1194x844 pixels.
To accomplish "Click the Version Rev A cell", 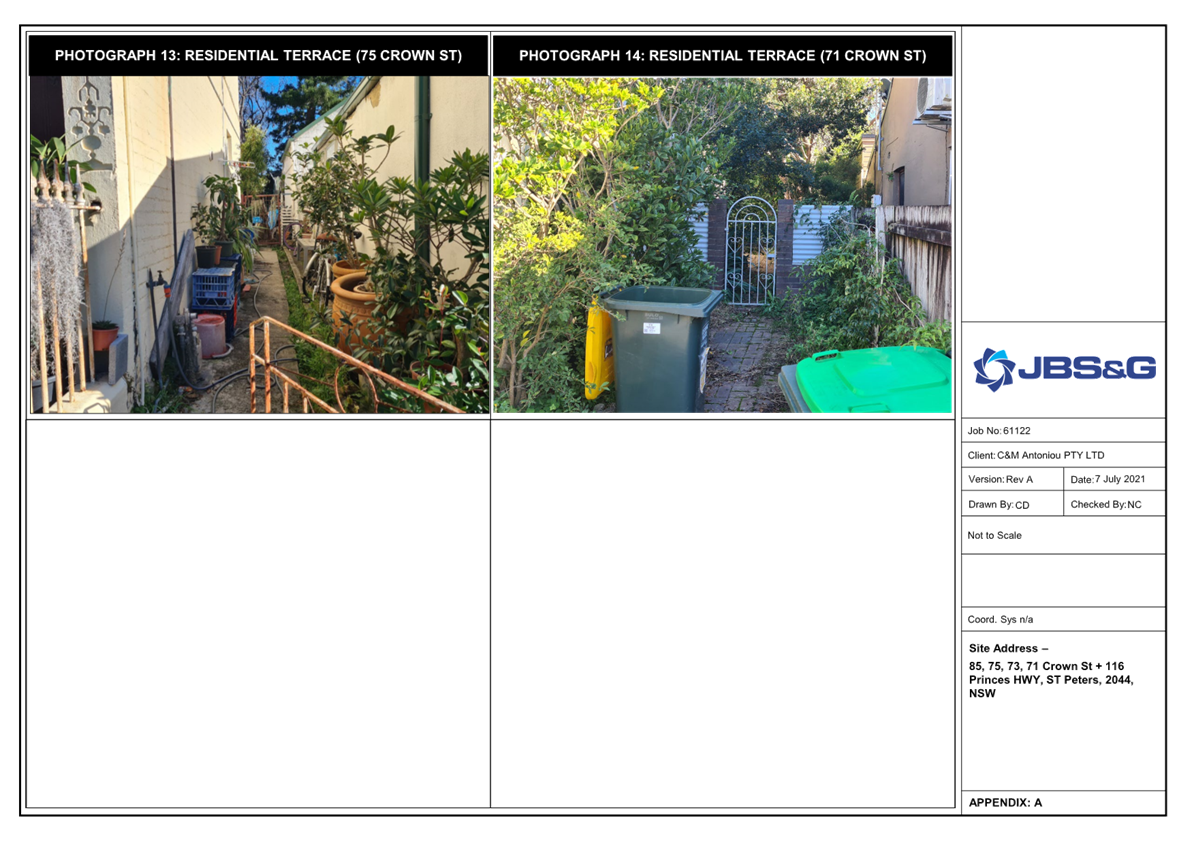I will coord(1002,480).
